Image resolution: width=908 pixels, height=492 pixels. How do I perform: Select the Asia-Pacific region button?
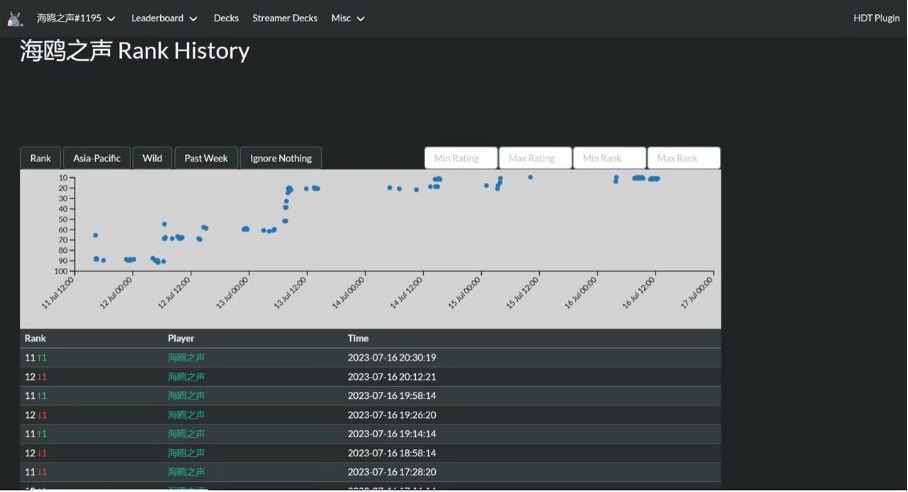tap(97, 158)
